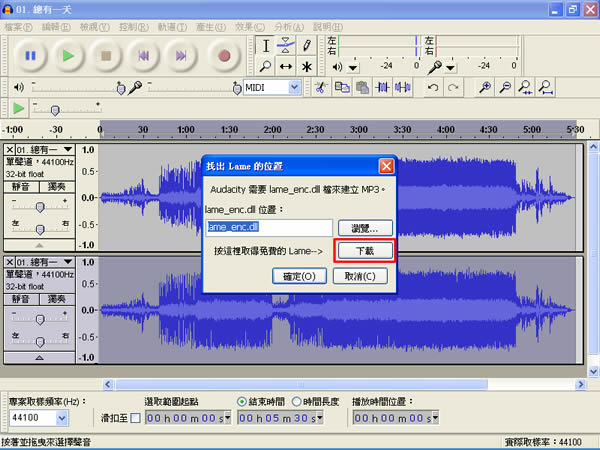Toggle Mute (靜音) on the second track

[21, 300]
